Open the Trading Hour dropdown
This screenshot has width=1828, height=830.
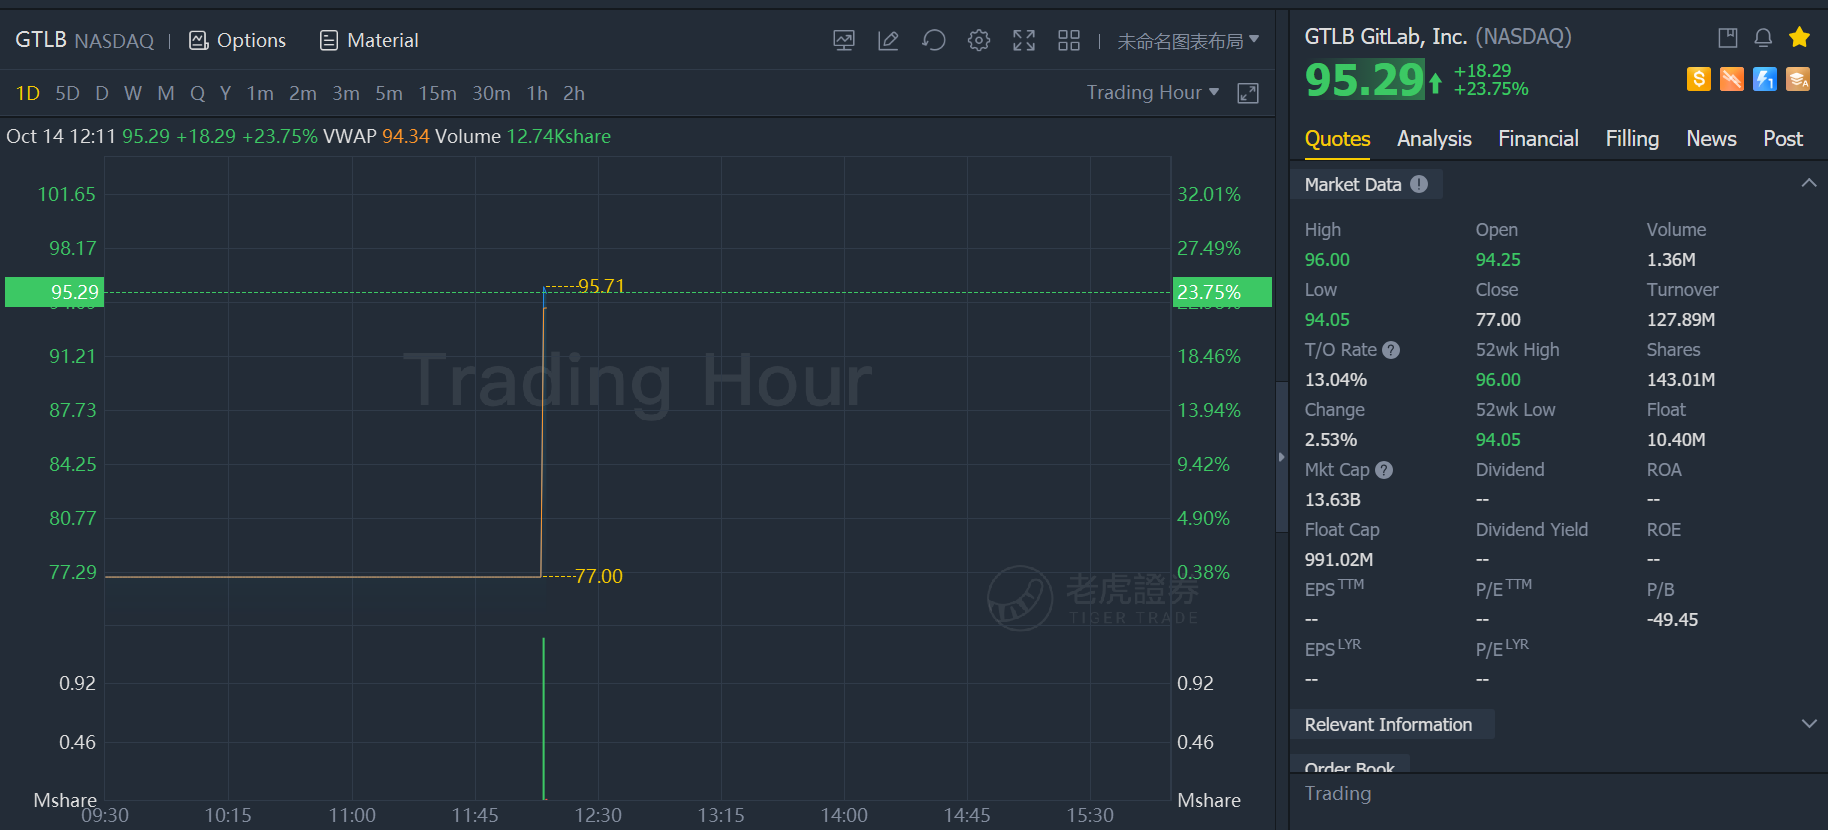[1153, 92]
